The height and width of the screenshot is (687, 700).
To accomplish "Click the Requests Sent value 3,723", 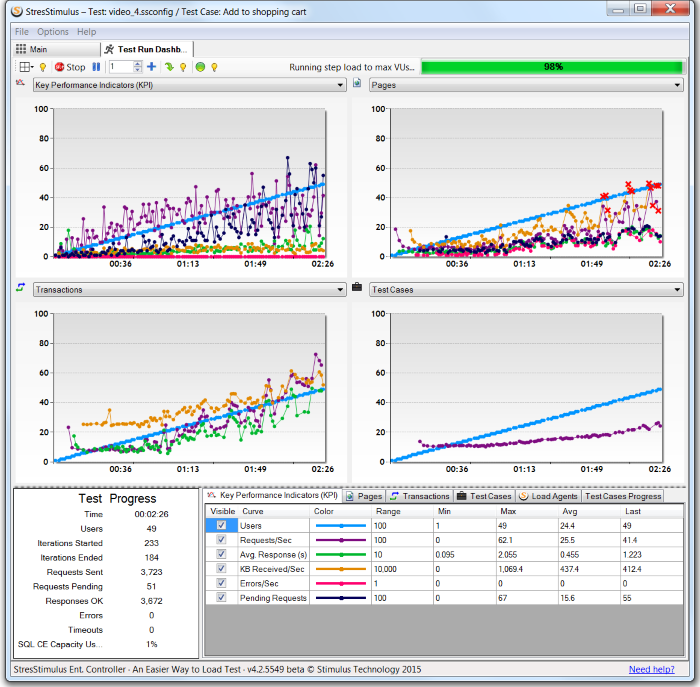I will coord(151,572).
